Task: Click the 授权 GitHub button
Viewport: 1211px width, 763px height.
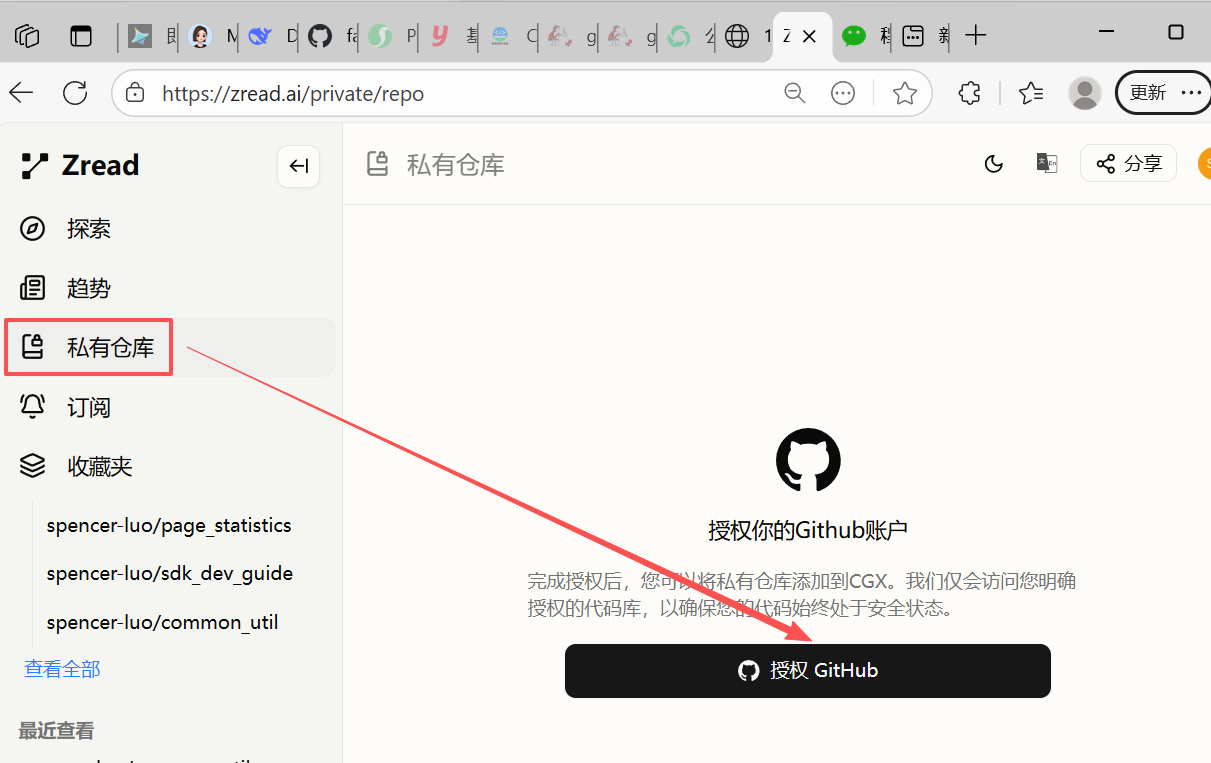Action: (807, 671)
